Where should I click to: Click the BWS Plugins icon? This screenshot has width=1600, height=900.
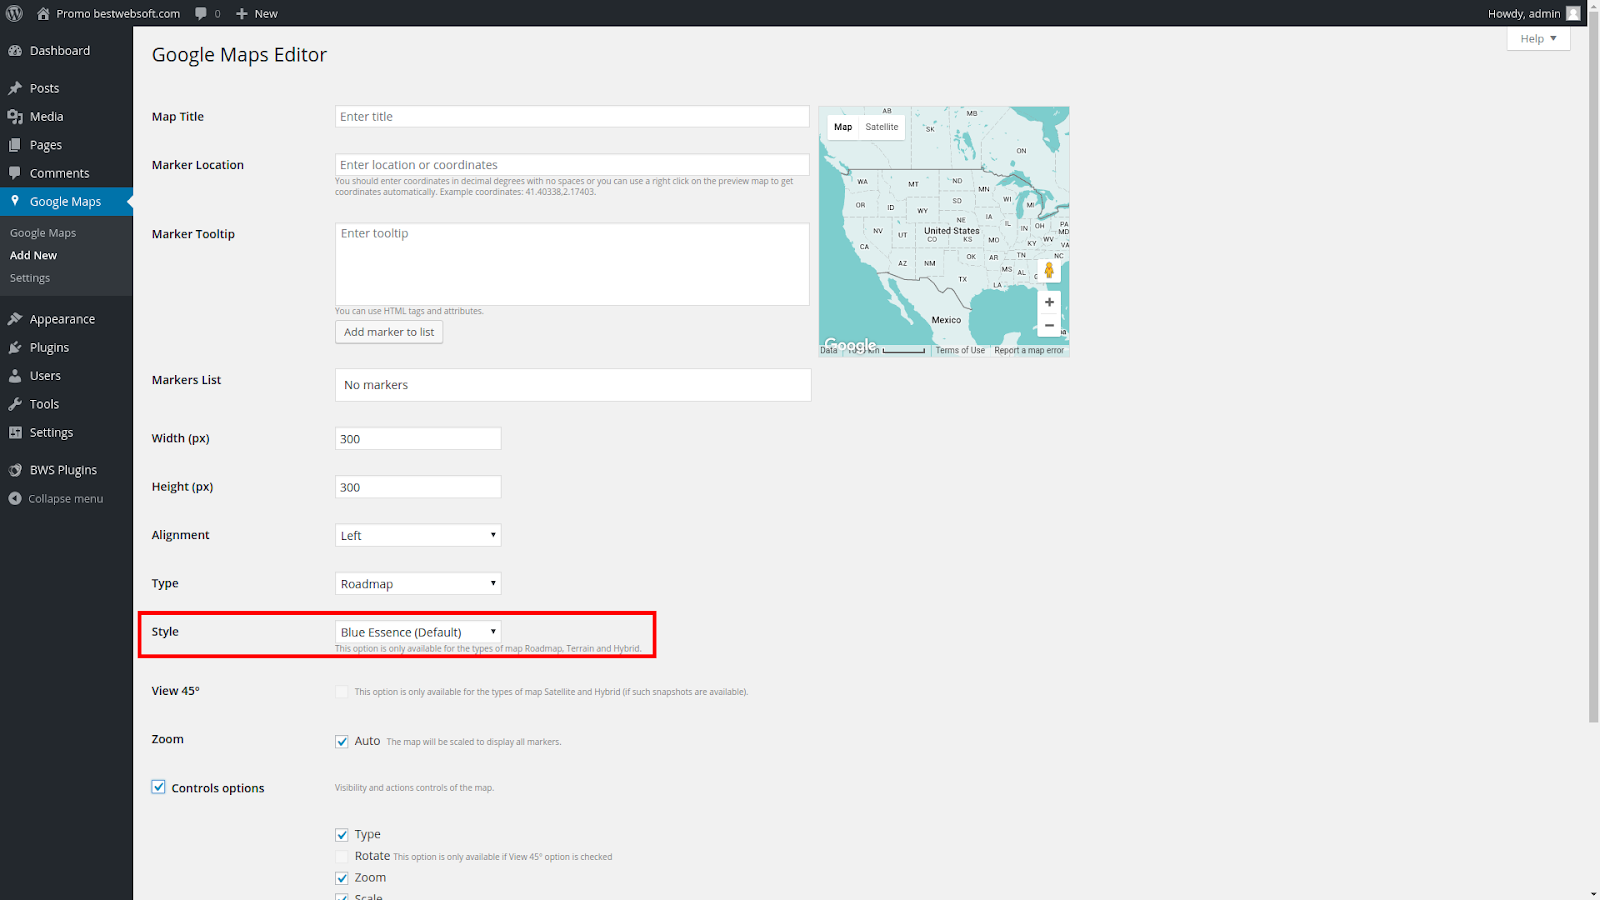pyautogui.click(x=15, y=470)
